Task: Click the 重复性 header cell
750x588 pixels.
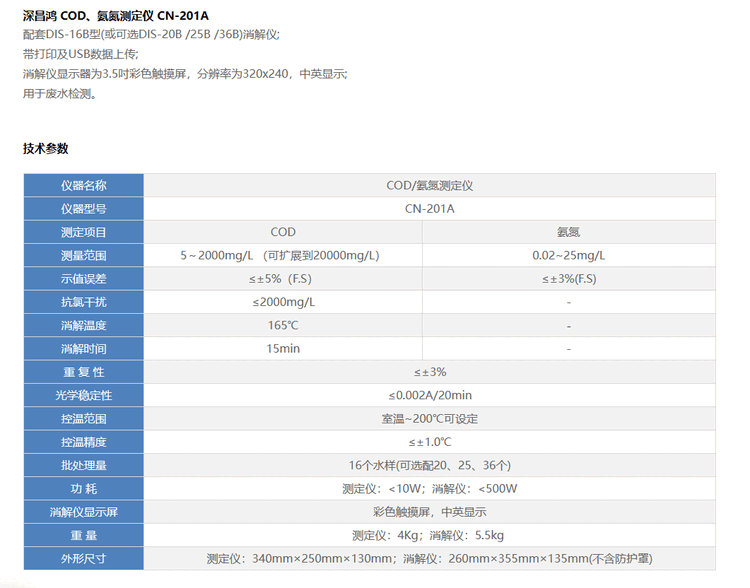Action: pos(84,372)
